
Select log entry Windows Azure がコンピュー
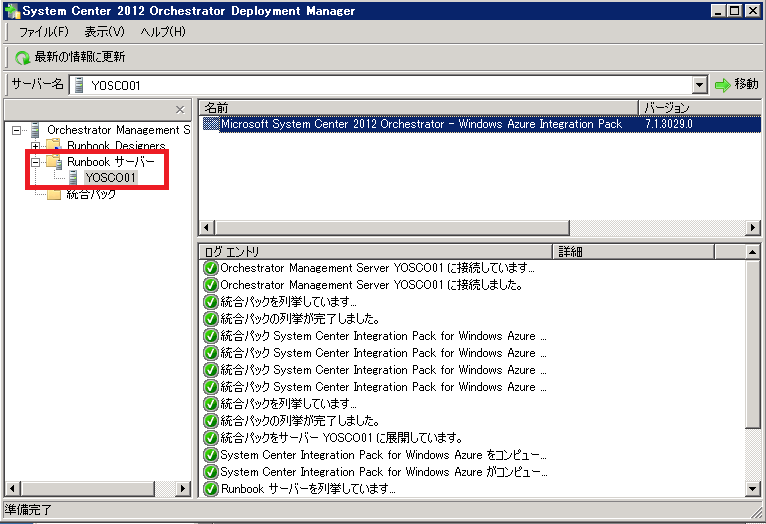coord(383,472)
